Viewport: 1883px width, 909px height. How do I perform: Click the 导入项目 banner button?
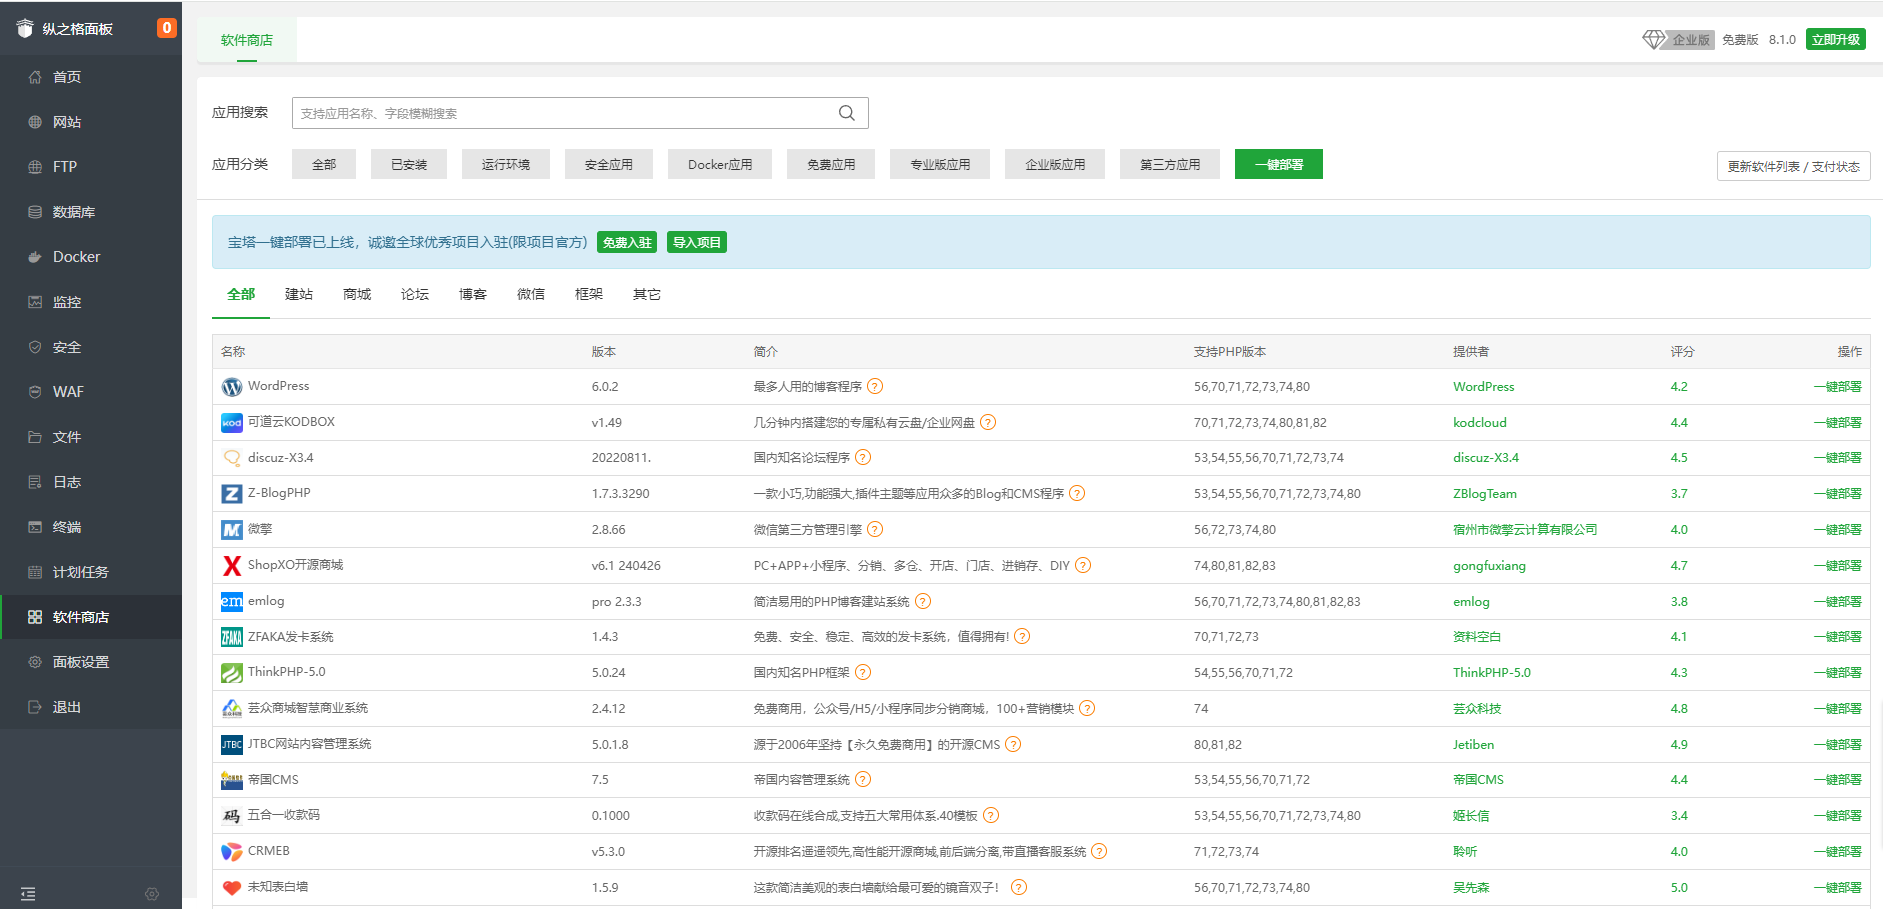click(x=697, y=242)
